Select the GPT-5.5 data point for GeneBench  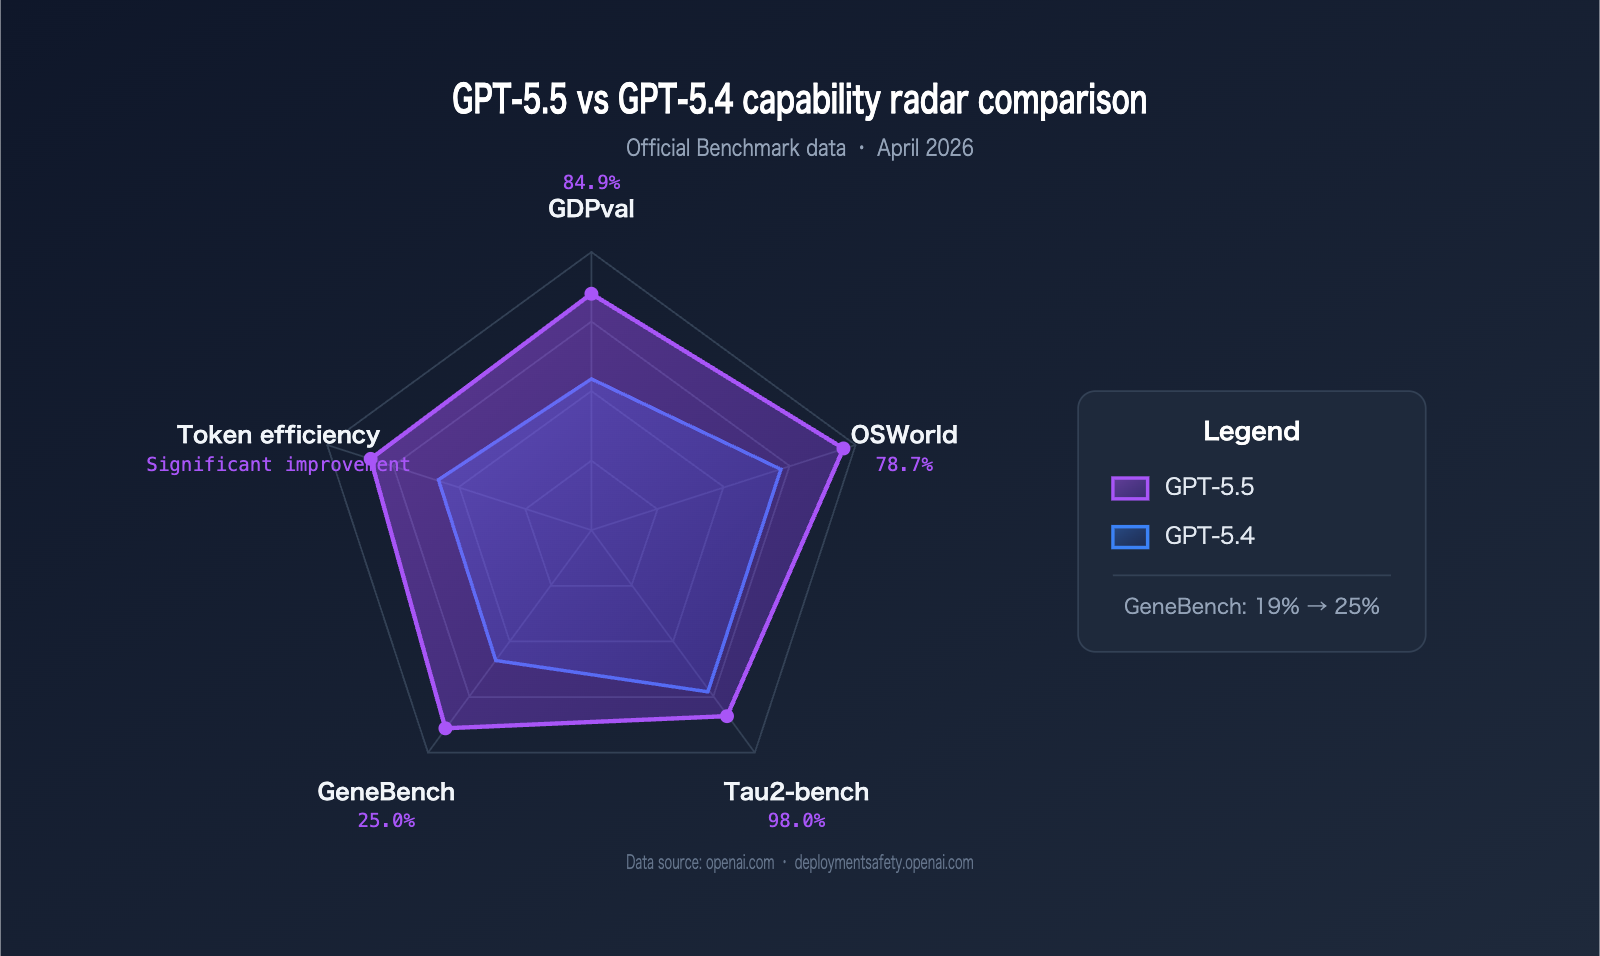click(x=446, y=728)
